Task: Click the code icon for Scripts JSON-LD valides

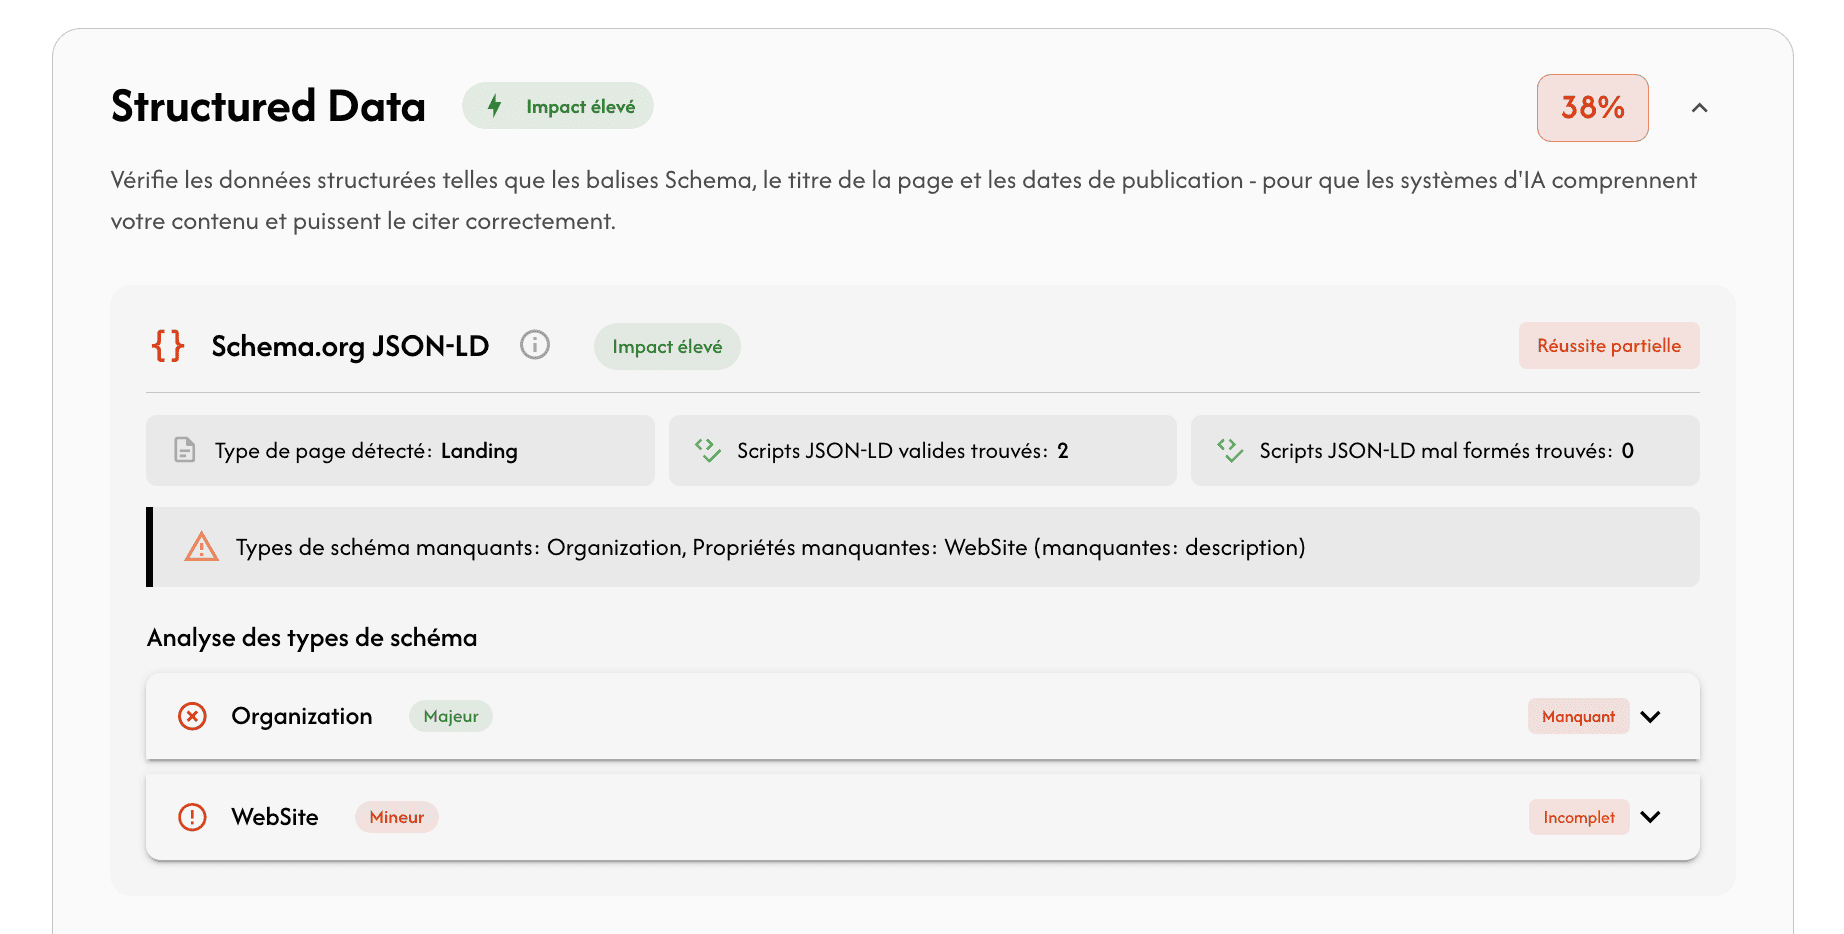Action: pyautogui.click(x=707, y=450)
